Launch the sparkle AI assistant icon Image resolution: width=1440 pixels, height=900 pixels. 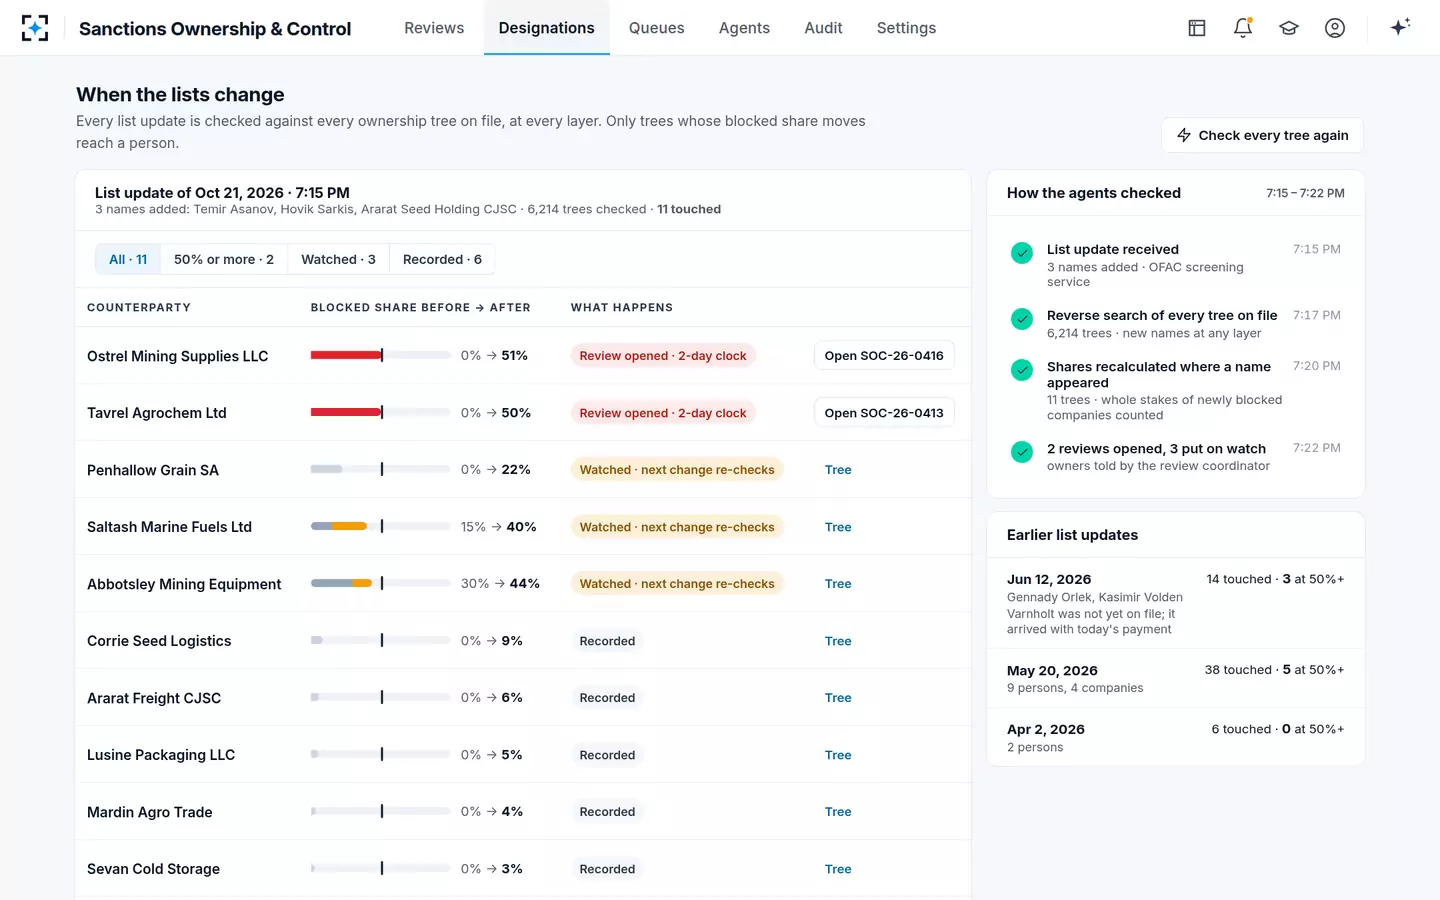(x=1400, y=27)
